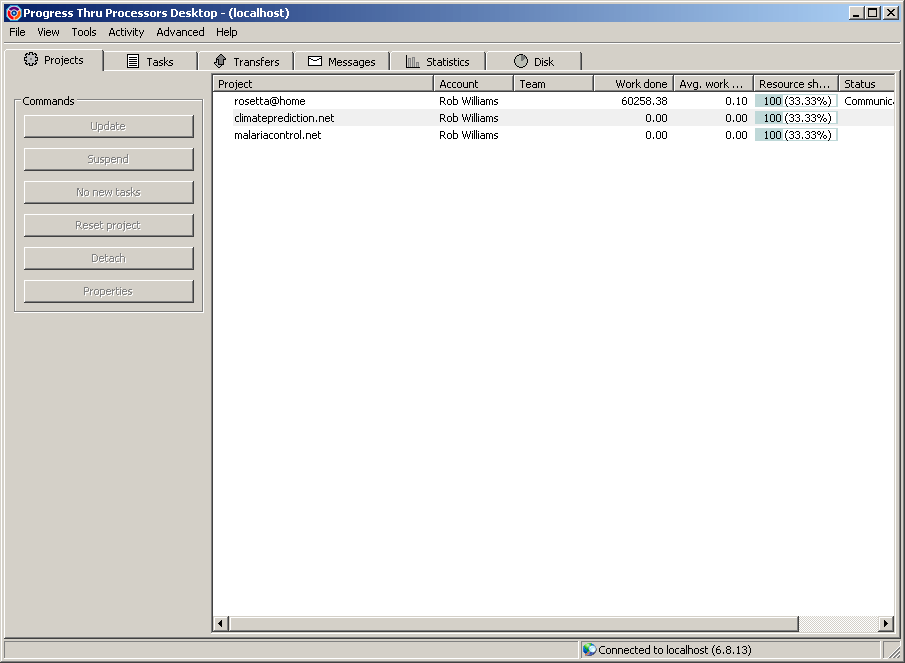This screenshot has height=663, width=905.
Task: Open the Activity menu
Action: point(126,32)
